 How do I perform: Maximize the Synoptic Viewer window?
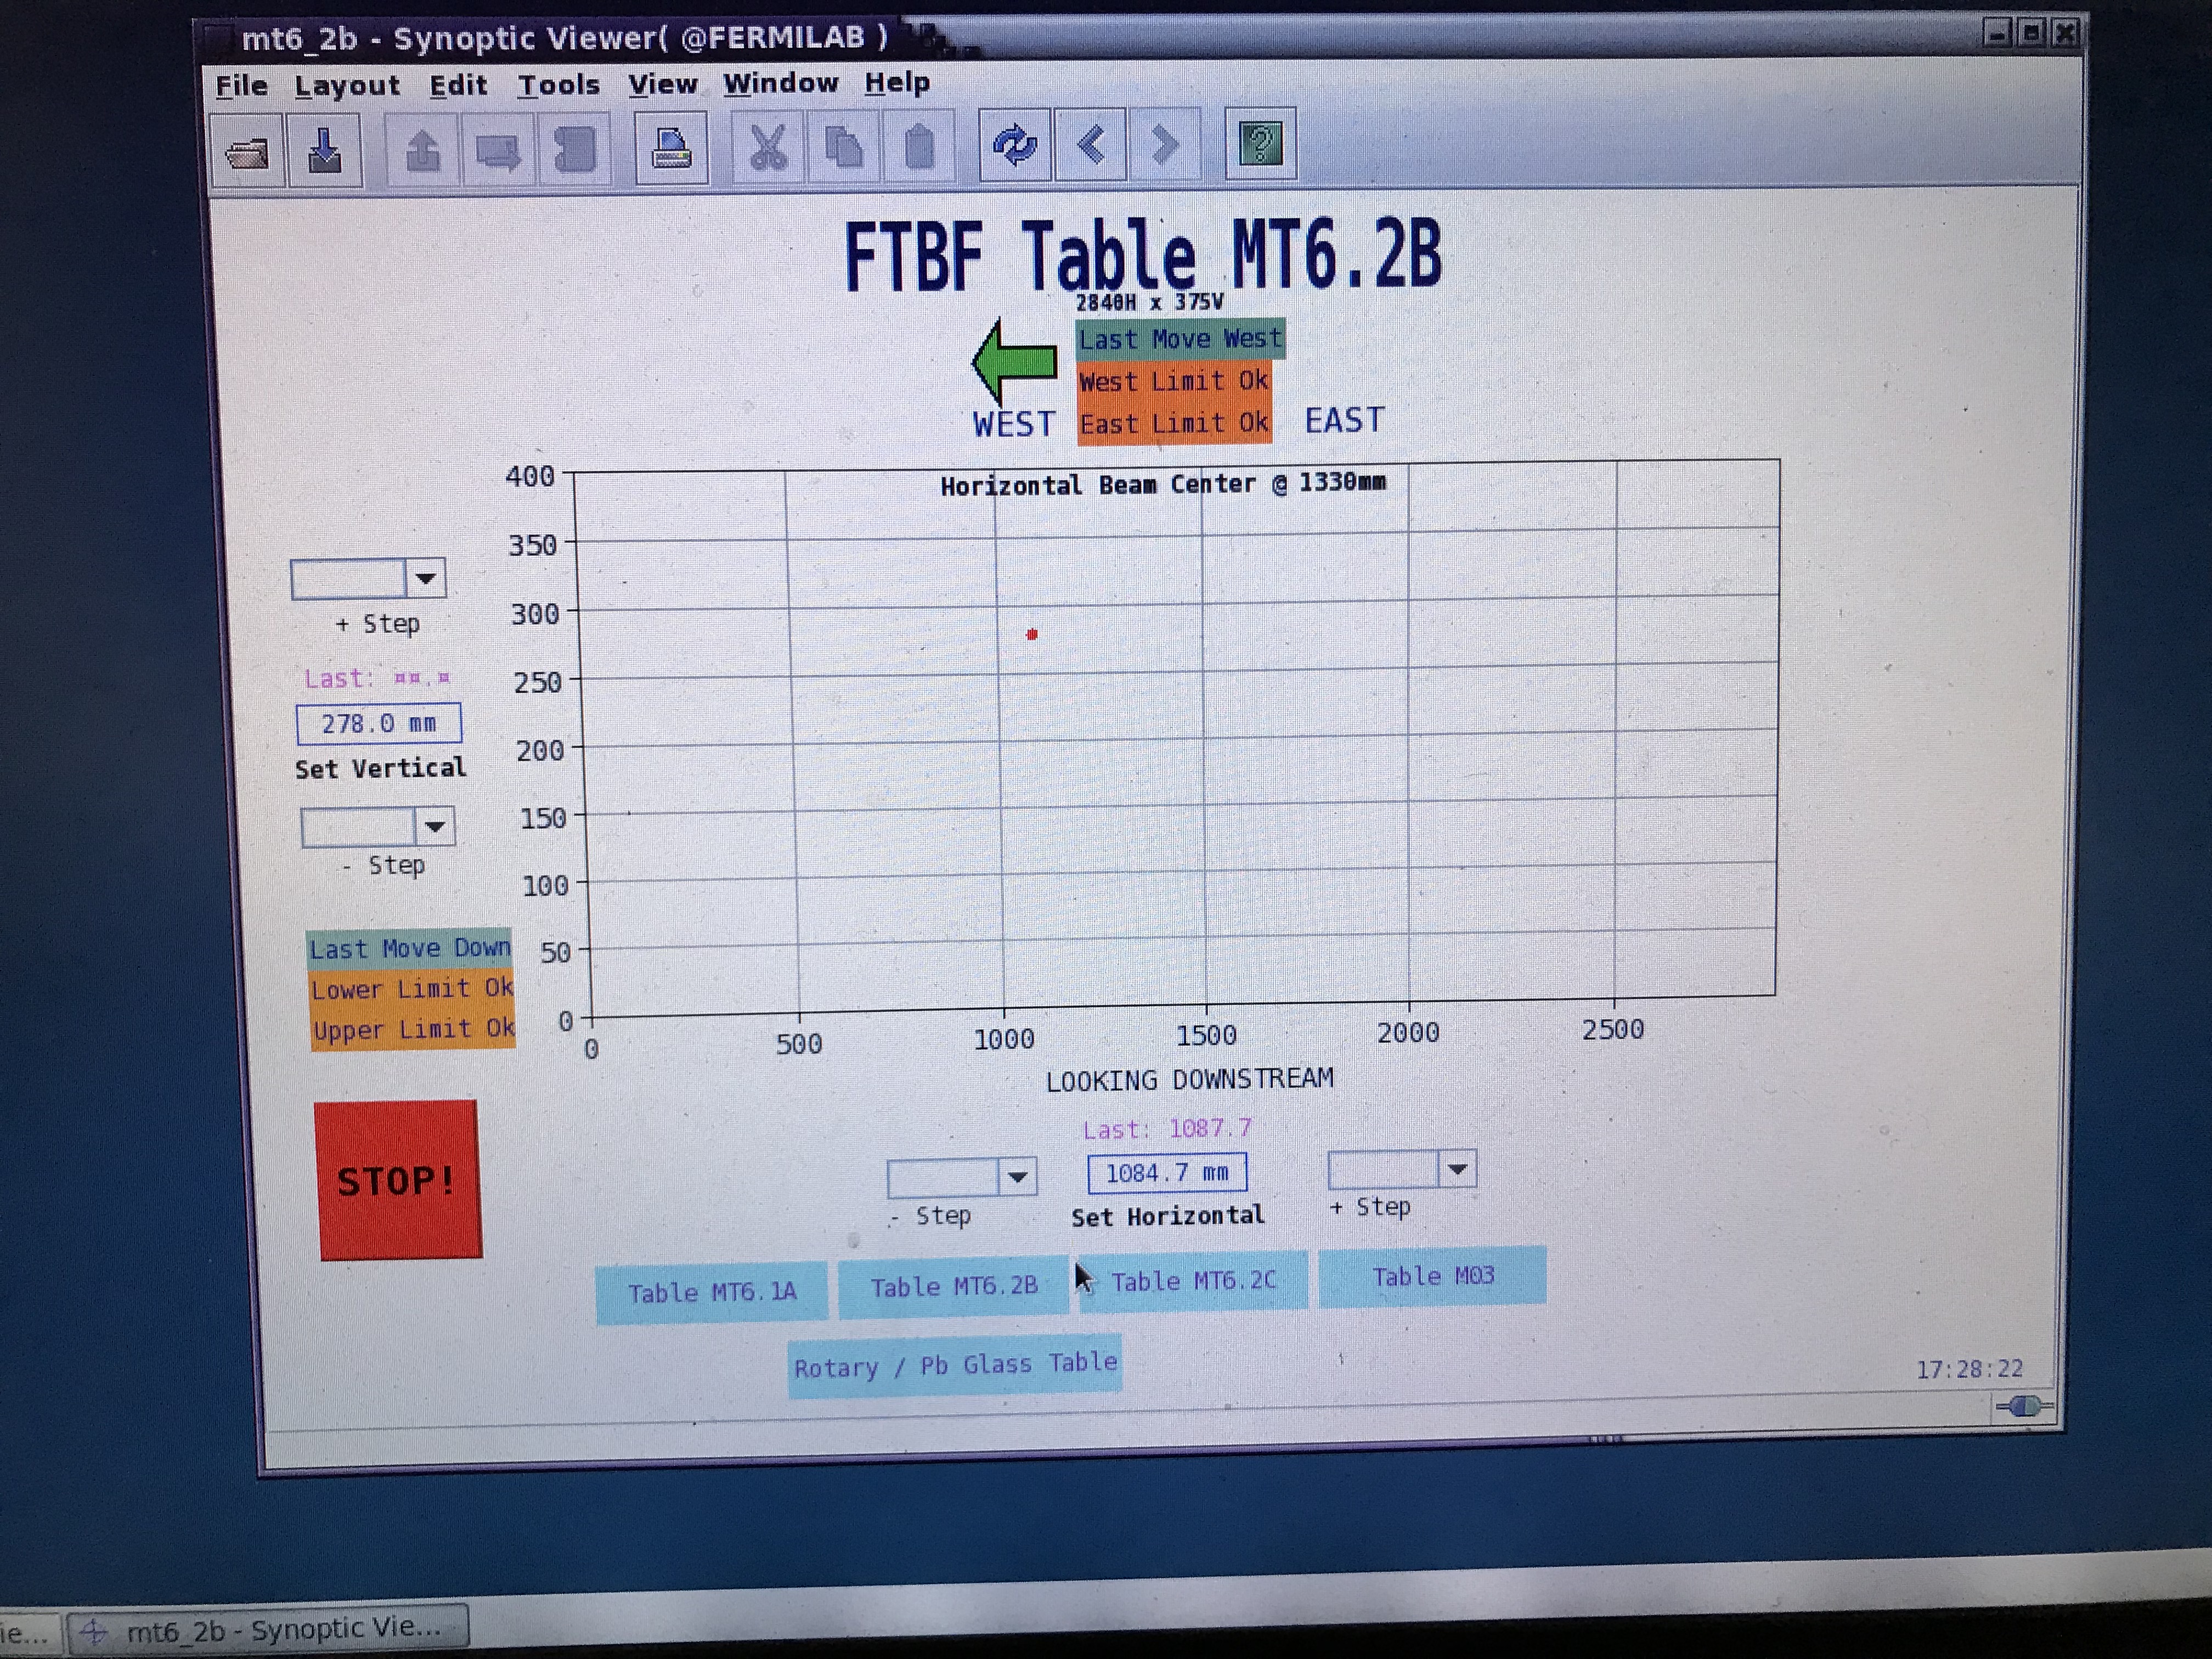(2032, 33)
